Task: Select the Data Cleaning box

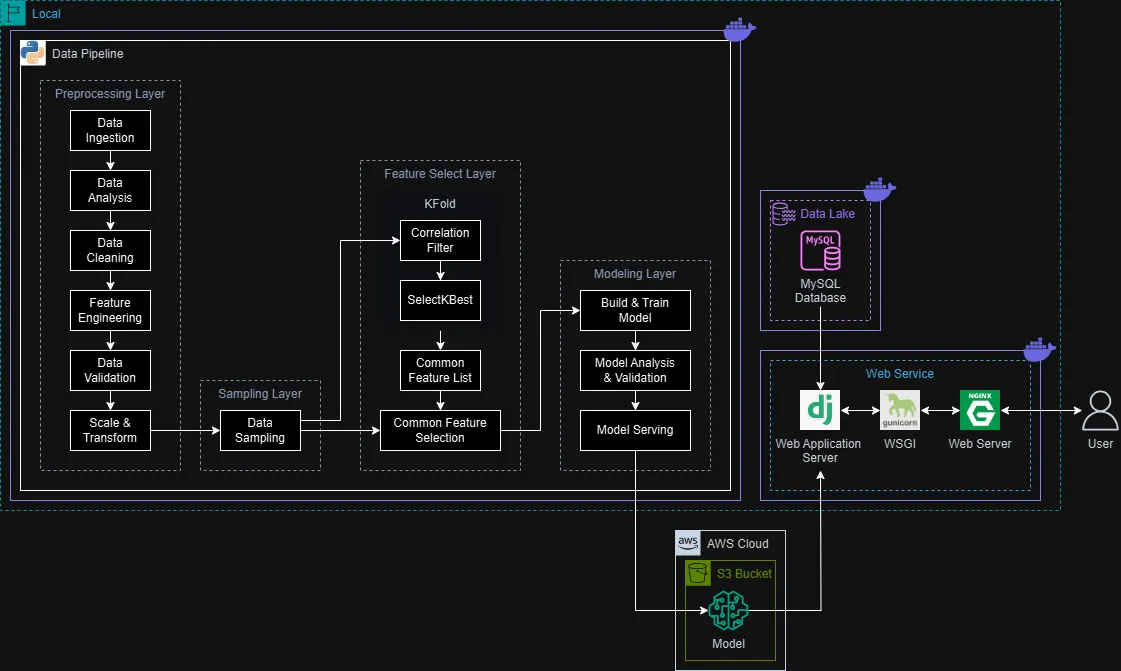Action: point(110,250)
